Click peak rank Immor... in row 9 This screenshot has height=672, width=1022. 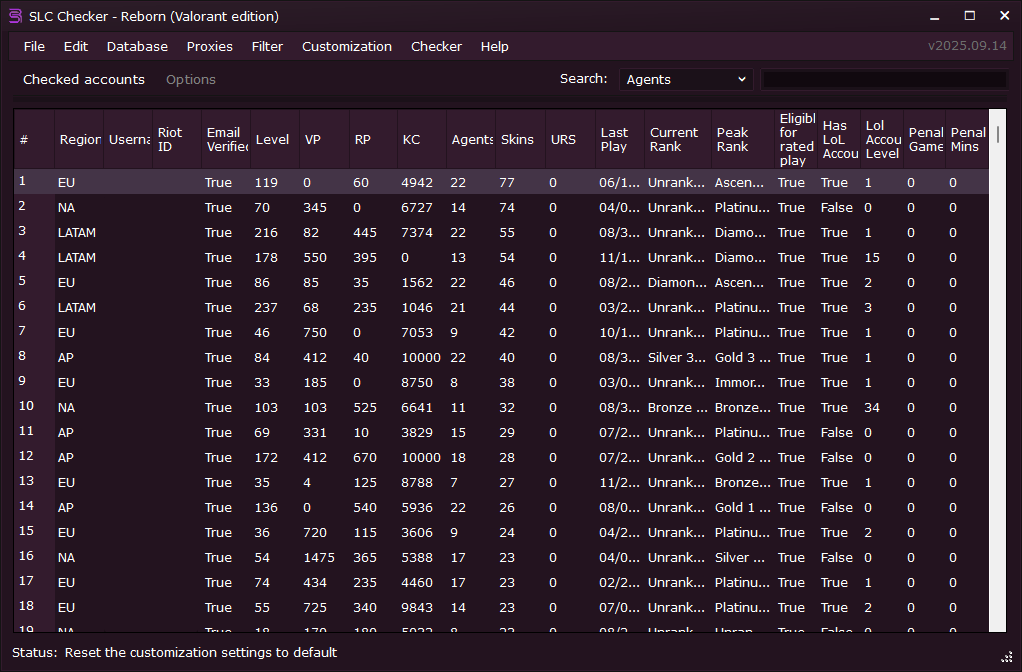click(742, 383)
